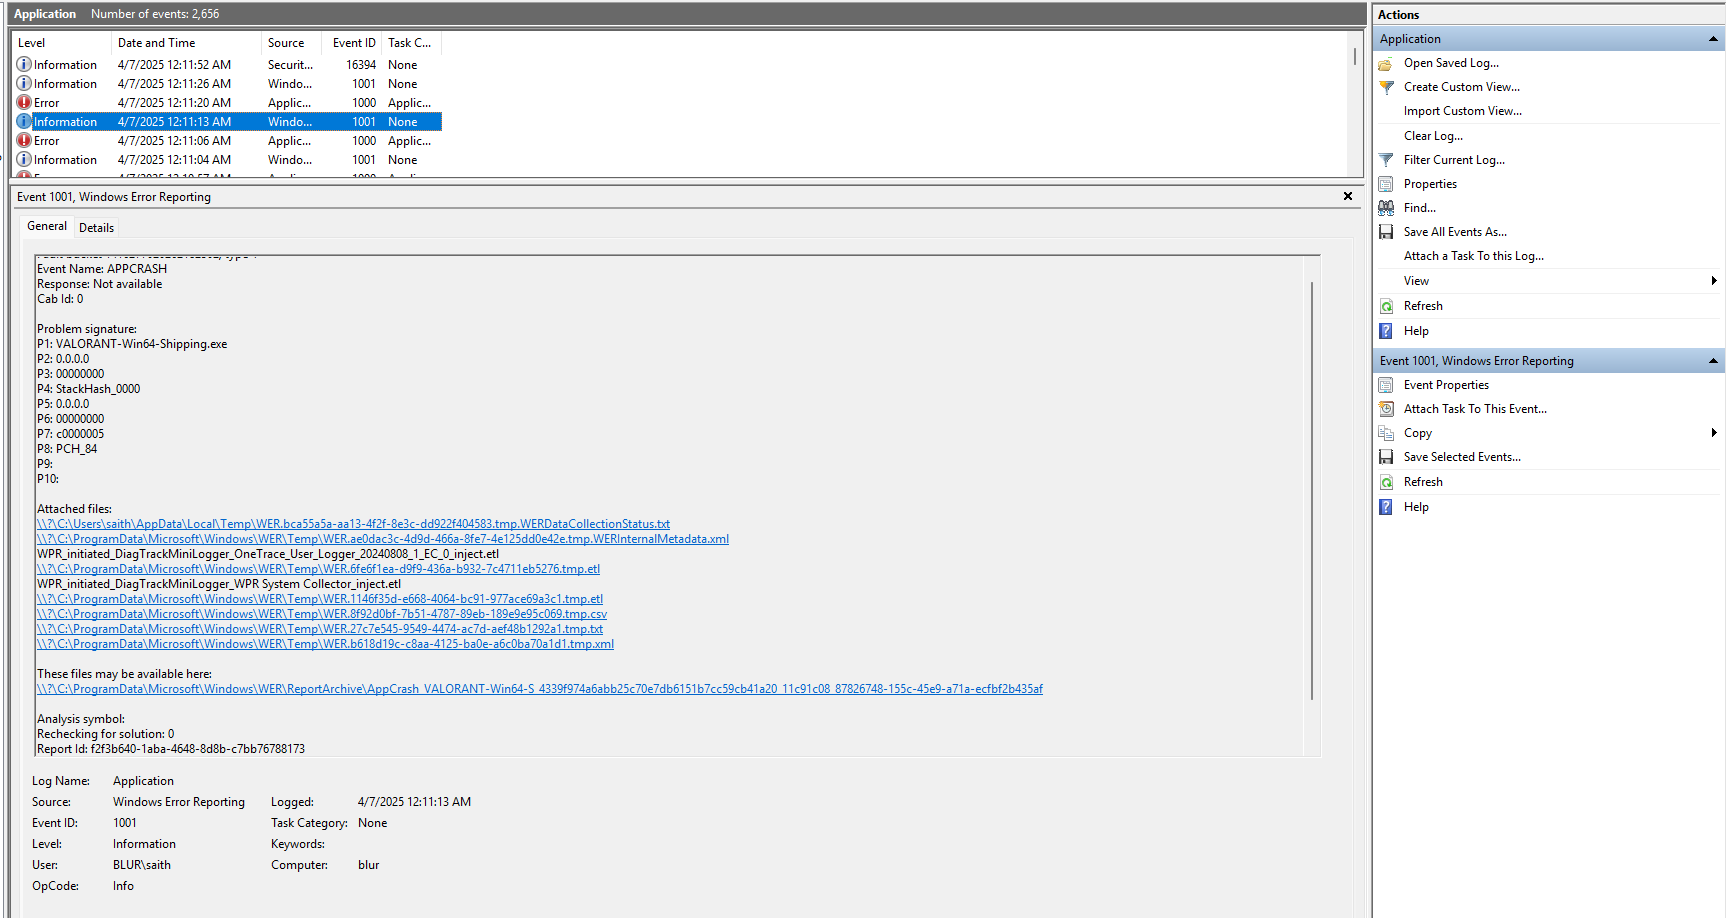Open the WER.27c7e545 tmp.txt file link
1726x918 pixels.
pos(320,629)
